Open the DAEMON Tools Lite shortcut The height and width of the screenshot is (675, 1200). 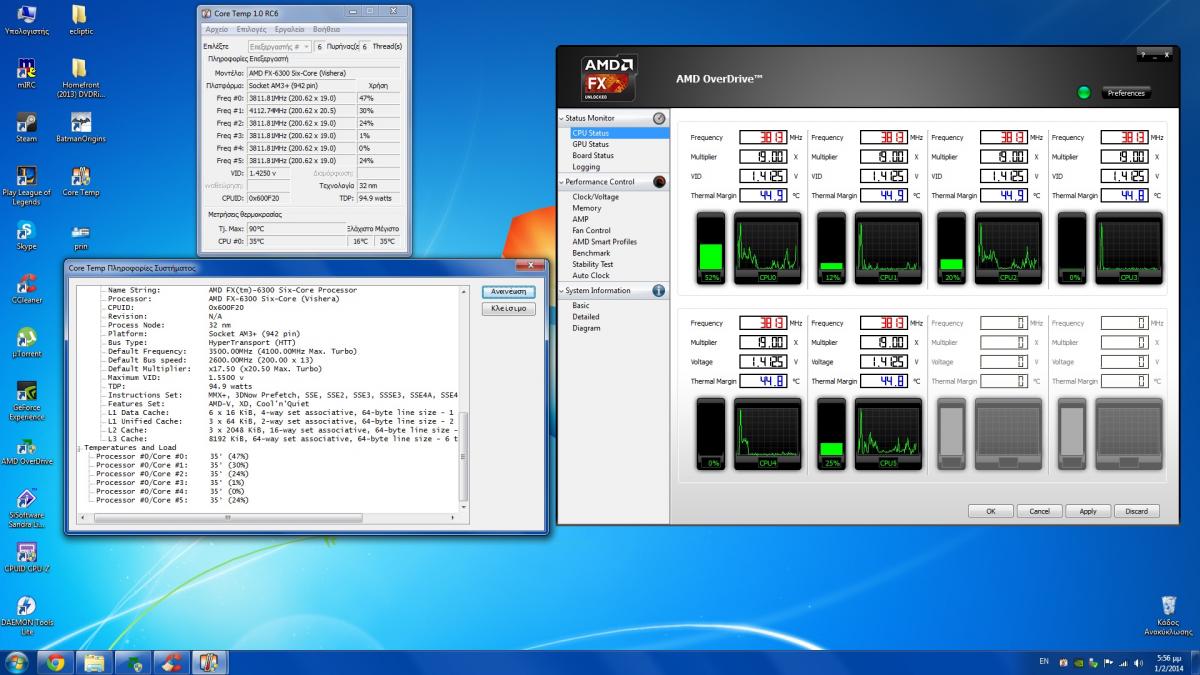tap(27, 615)
